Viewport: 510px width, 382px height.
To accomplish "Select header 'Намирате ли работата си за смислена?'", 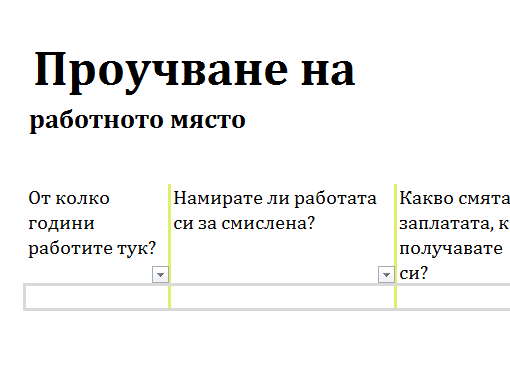I will pos(275,211).
